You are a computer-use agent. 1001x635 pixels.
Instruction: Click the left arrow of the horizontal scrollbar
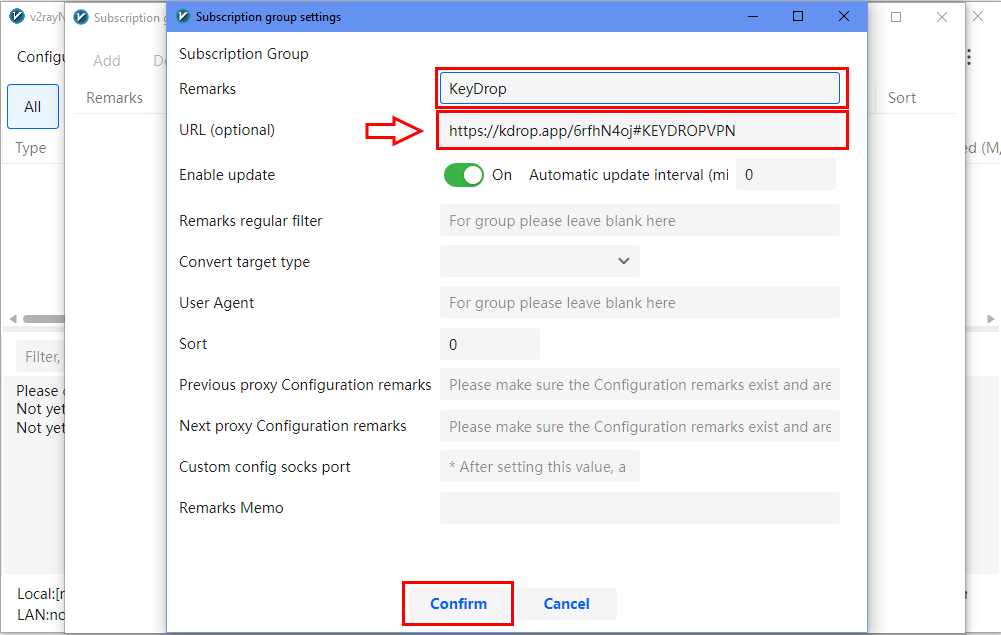11,319
